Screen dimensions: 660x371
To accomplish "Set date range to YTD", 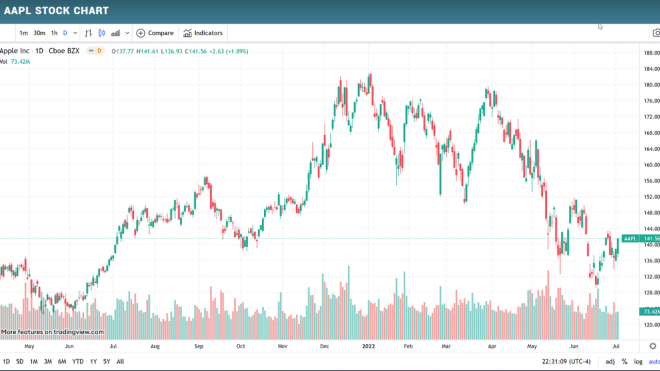I will [77, 361].
